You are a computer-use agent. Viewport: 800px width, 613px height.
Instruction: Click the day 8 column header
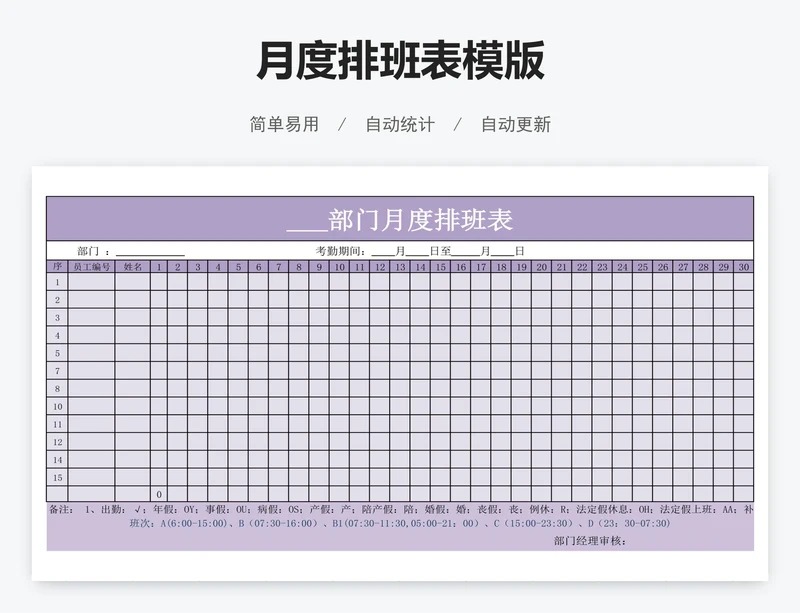click(x=299, y=266)
